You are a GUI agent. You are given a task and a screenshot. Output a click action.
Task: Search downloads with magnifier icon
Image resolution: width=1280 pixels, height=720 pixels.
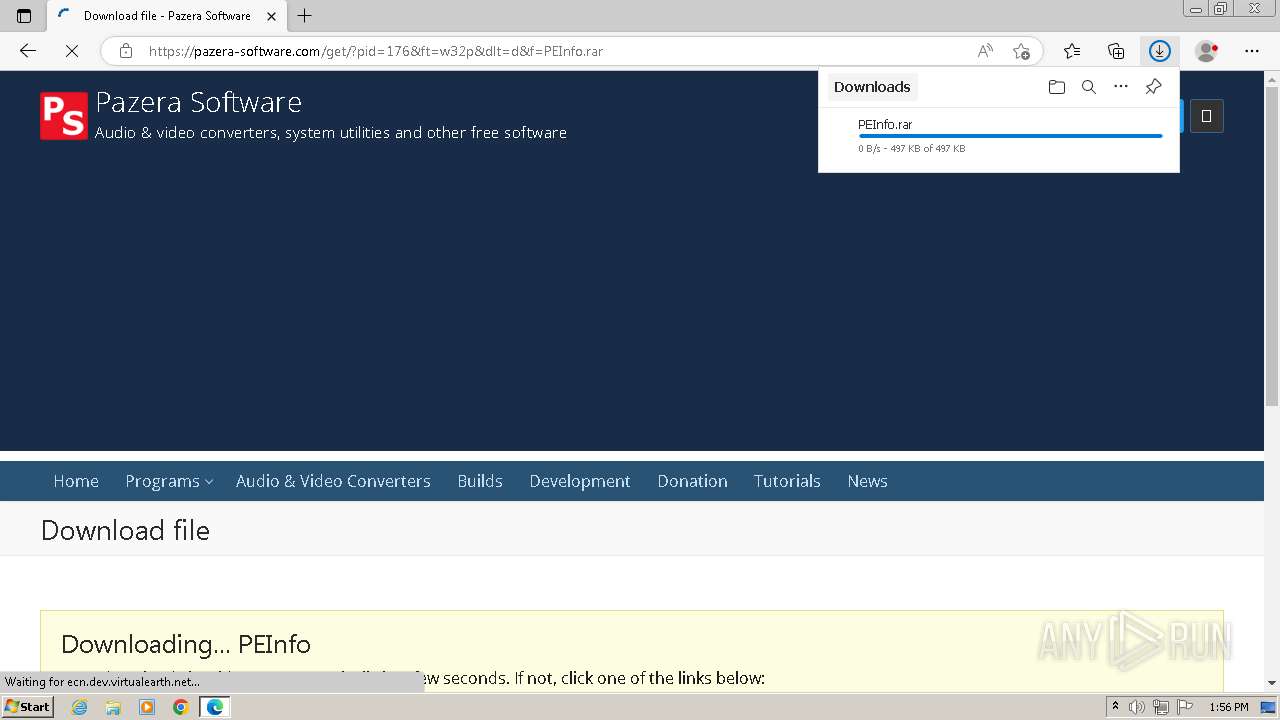coord(1089,87)
